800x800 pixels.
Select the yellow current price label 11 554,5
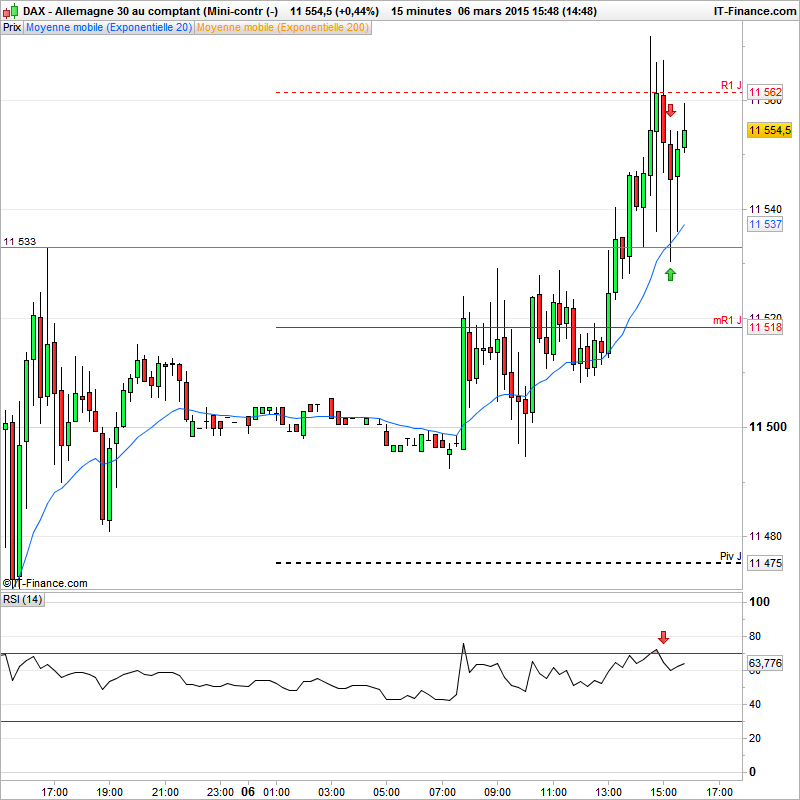pyautogui.click(x=769, y=130)
